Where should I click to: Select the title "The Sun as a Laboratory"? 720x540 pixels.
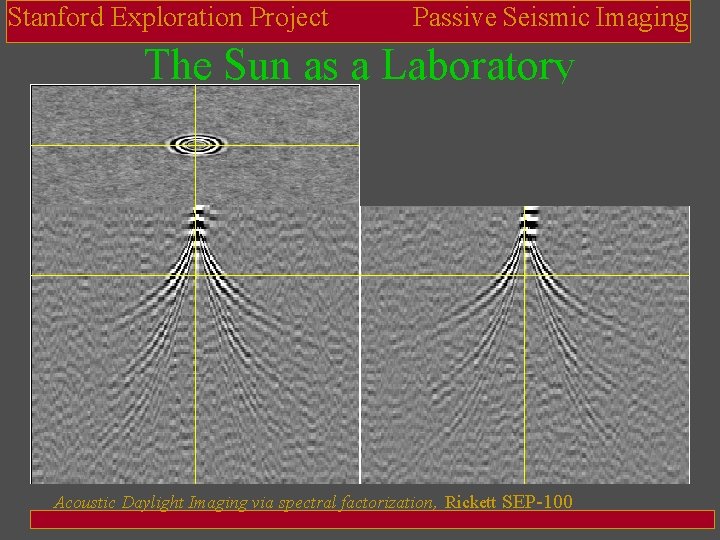coord(360,65)
